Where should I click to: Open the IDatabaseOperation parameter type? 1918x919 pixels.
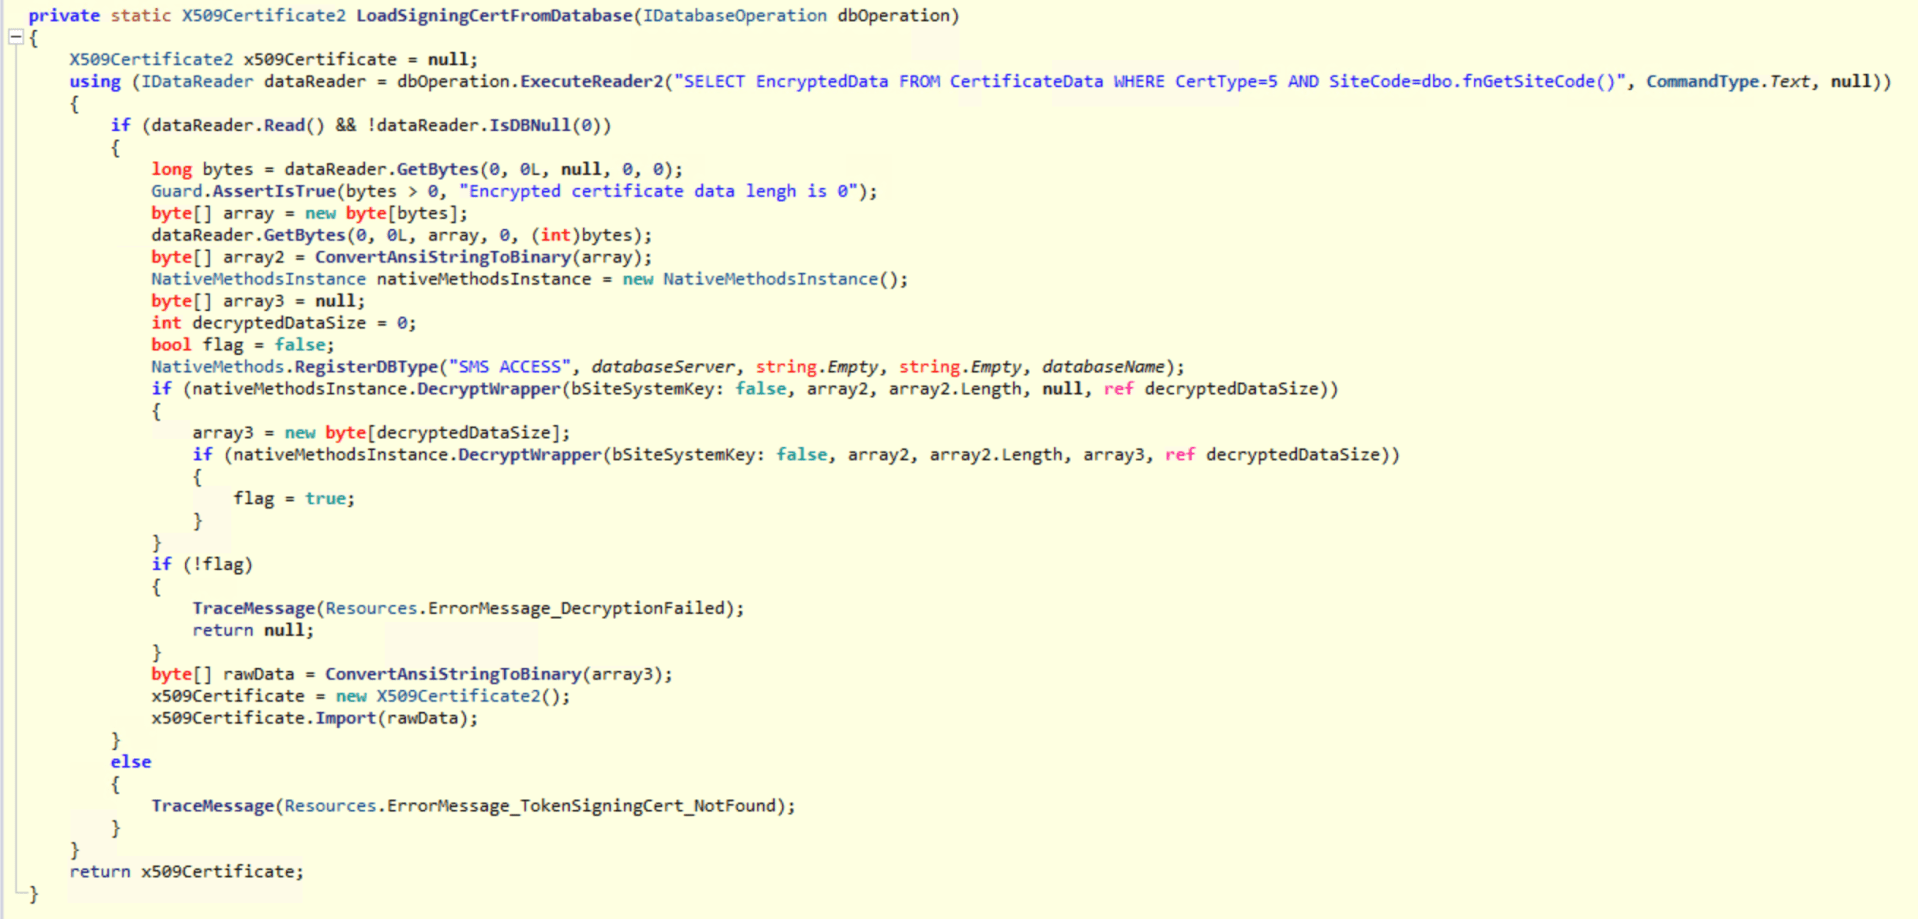(734, 16)
